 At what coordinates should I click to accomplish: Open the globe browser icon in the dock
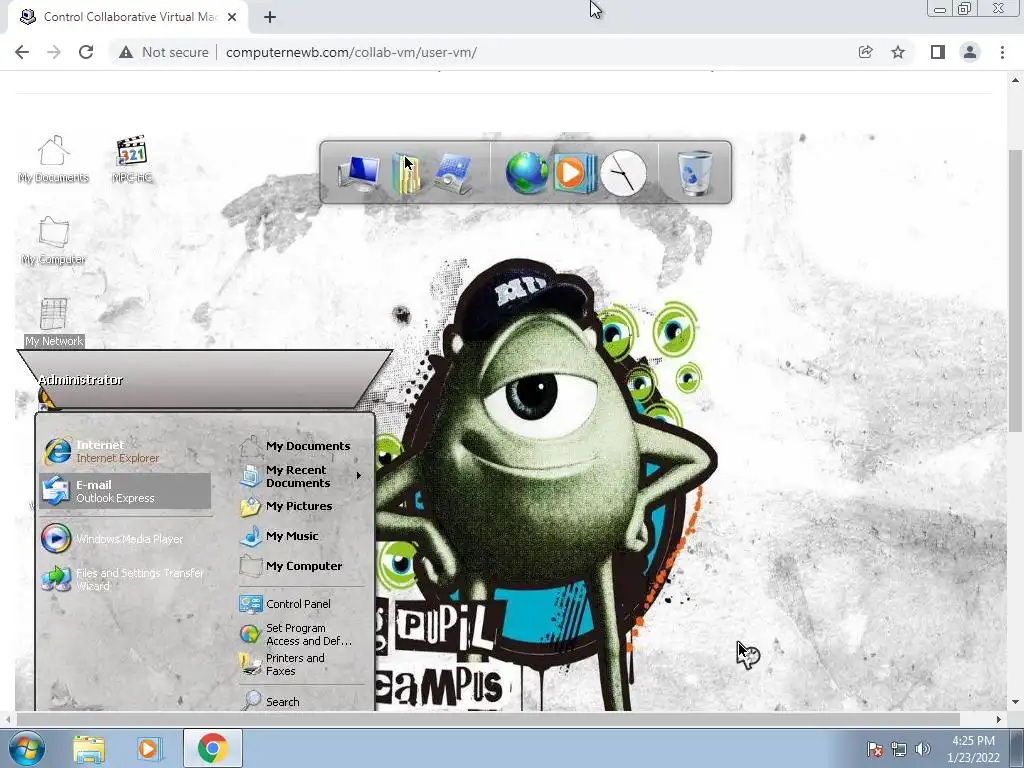point(526,173)
